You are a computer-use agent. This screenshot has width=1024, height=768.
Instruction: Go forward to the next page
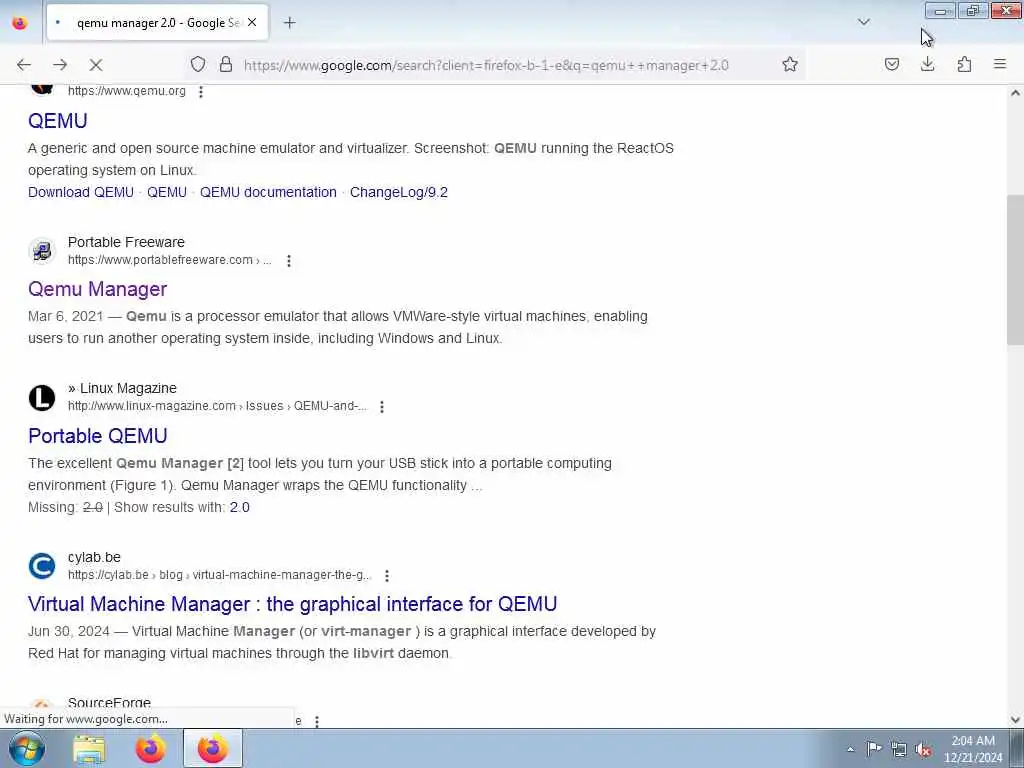tap(60, 65)
